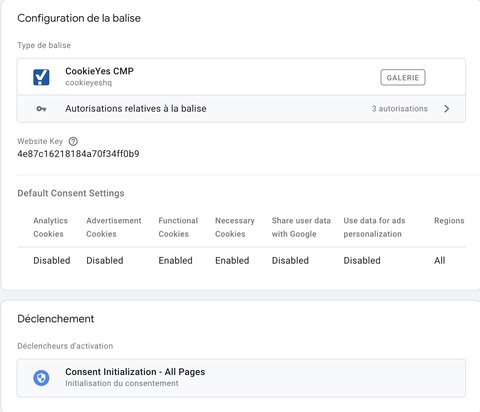This screenshot has width=480, height=412.
Task: Click the Disabled value under Analytics Cookies
Action: pos(52,260)
